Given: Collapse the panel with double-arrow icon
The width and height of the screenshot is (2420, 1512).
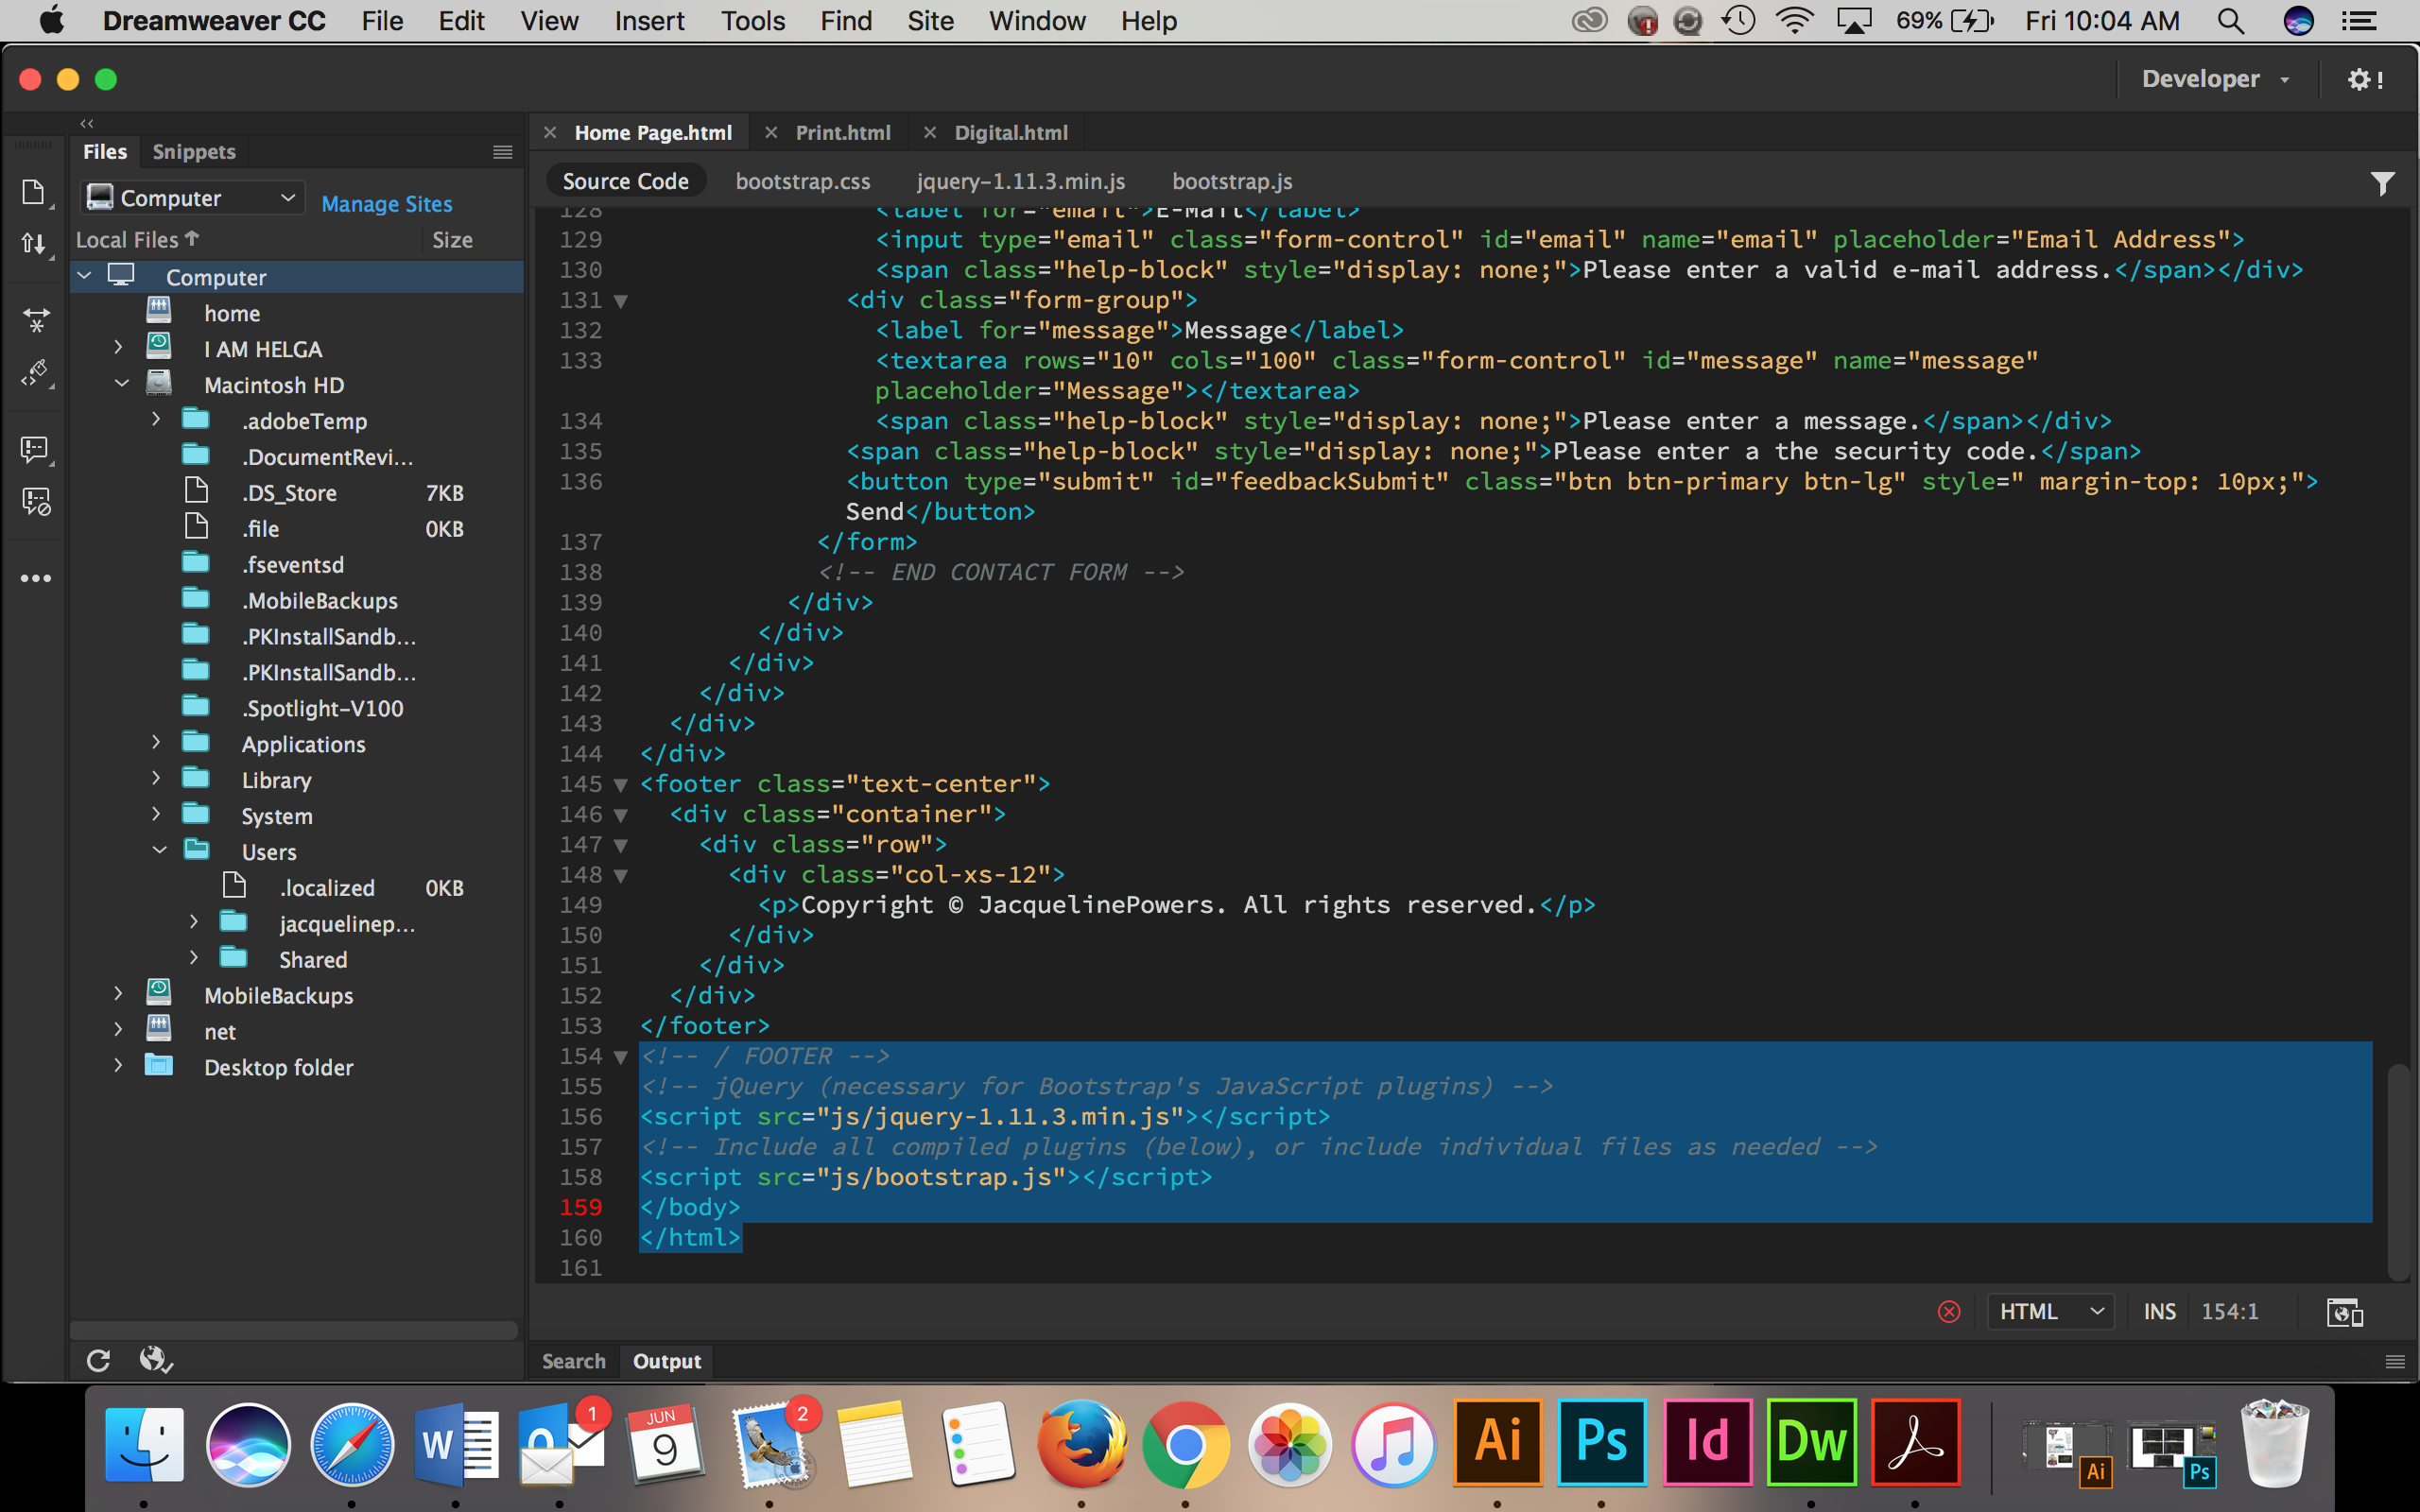Looking at the screenshot, I should (87, 124).
